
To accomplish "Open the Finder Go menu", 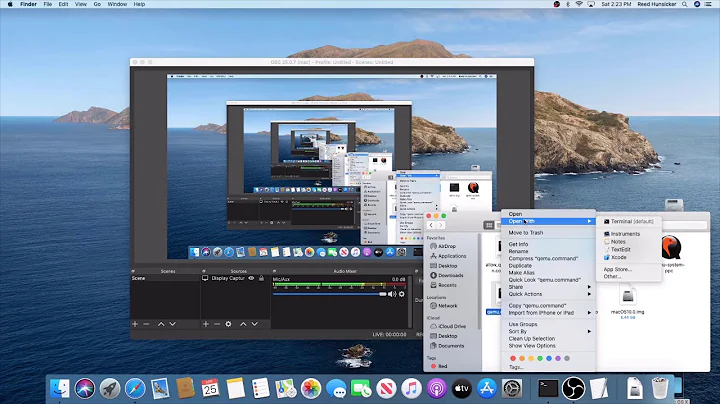I will point(97,4).
